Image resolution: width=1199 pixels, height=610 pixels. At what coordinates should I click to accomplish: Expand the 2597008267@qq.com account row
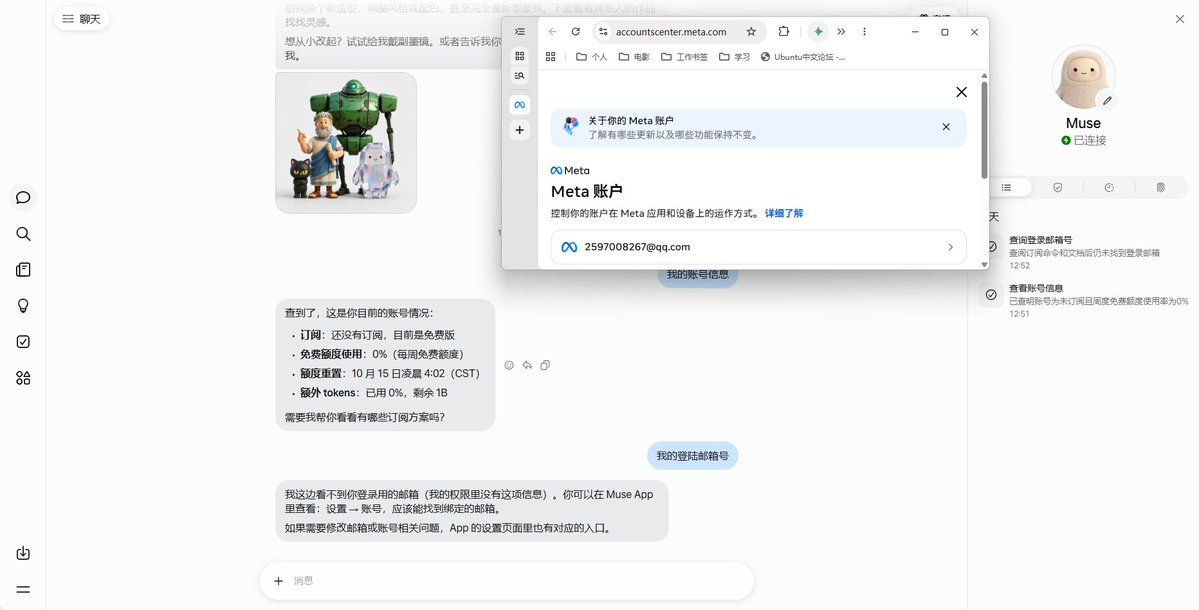click(759, 247)
